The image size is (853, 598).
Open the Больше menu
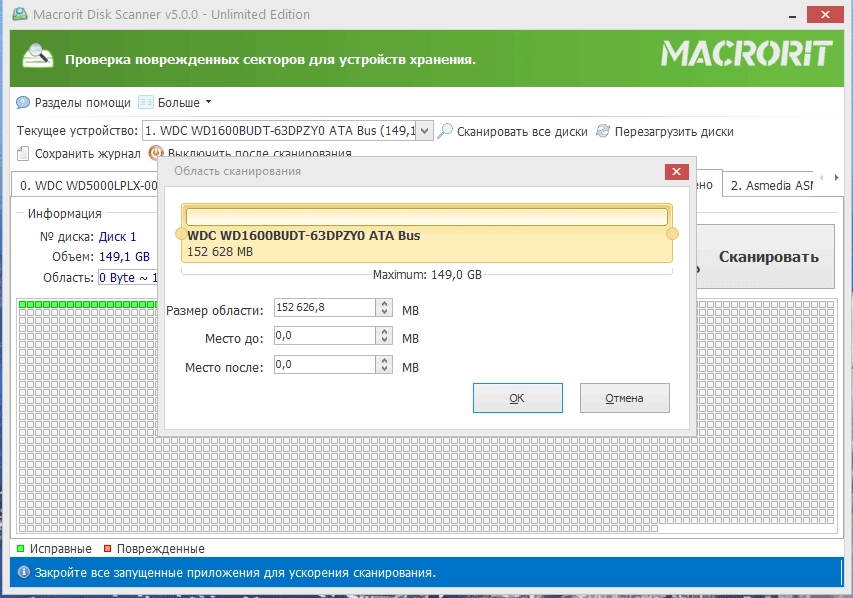click(x=184, y=102)
